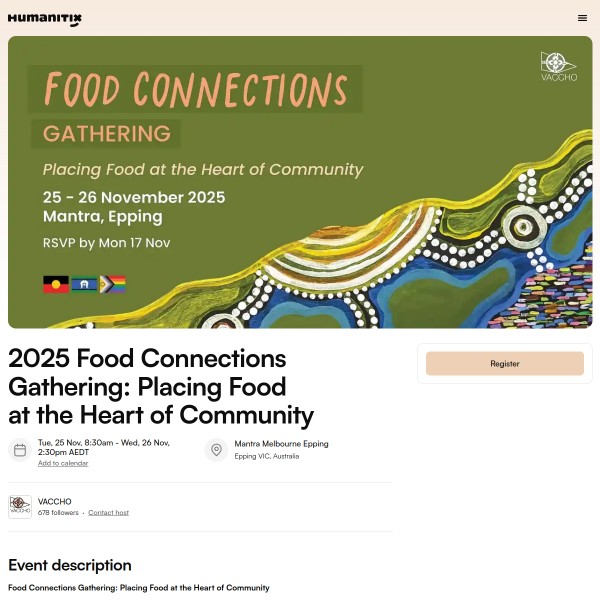Screen dimensions: 600x600
Task: Click the Humanitix logo
Action: (x=45, y=18)
